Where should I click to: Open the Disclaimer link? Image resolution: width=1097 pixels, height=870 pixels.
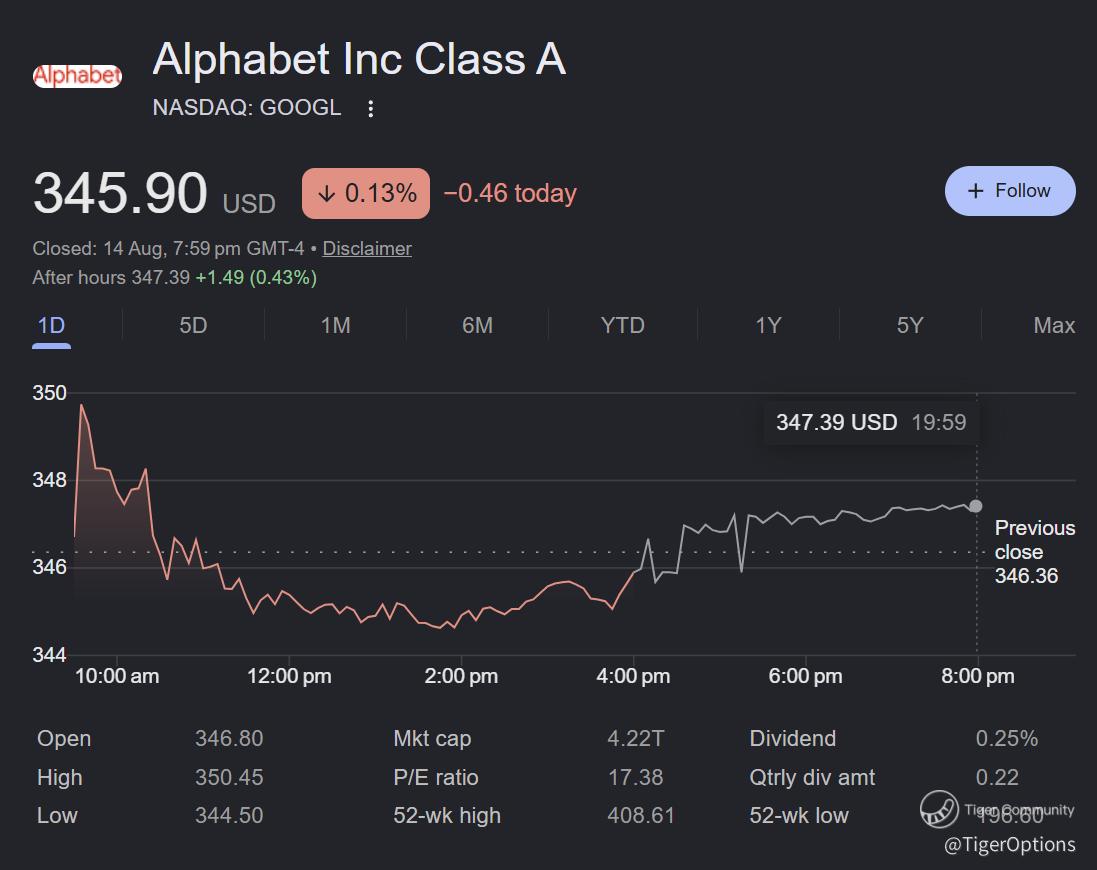coord(367,248)
